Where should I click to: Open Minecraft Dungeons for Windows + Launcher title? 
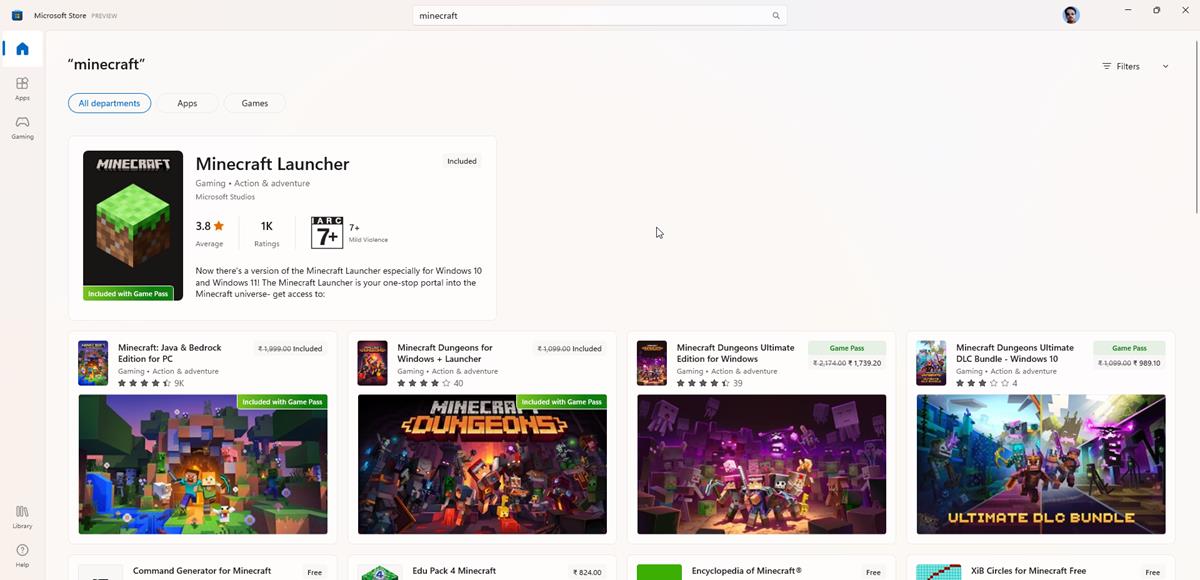[445, 353]
